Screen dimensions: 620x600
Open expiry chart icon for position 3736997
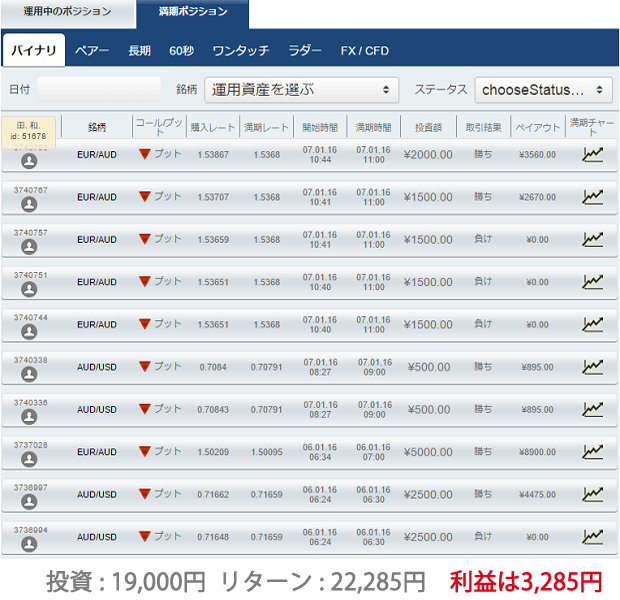click(592, 494)
